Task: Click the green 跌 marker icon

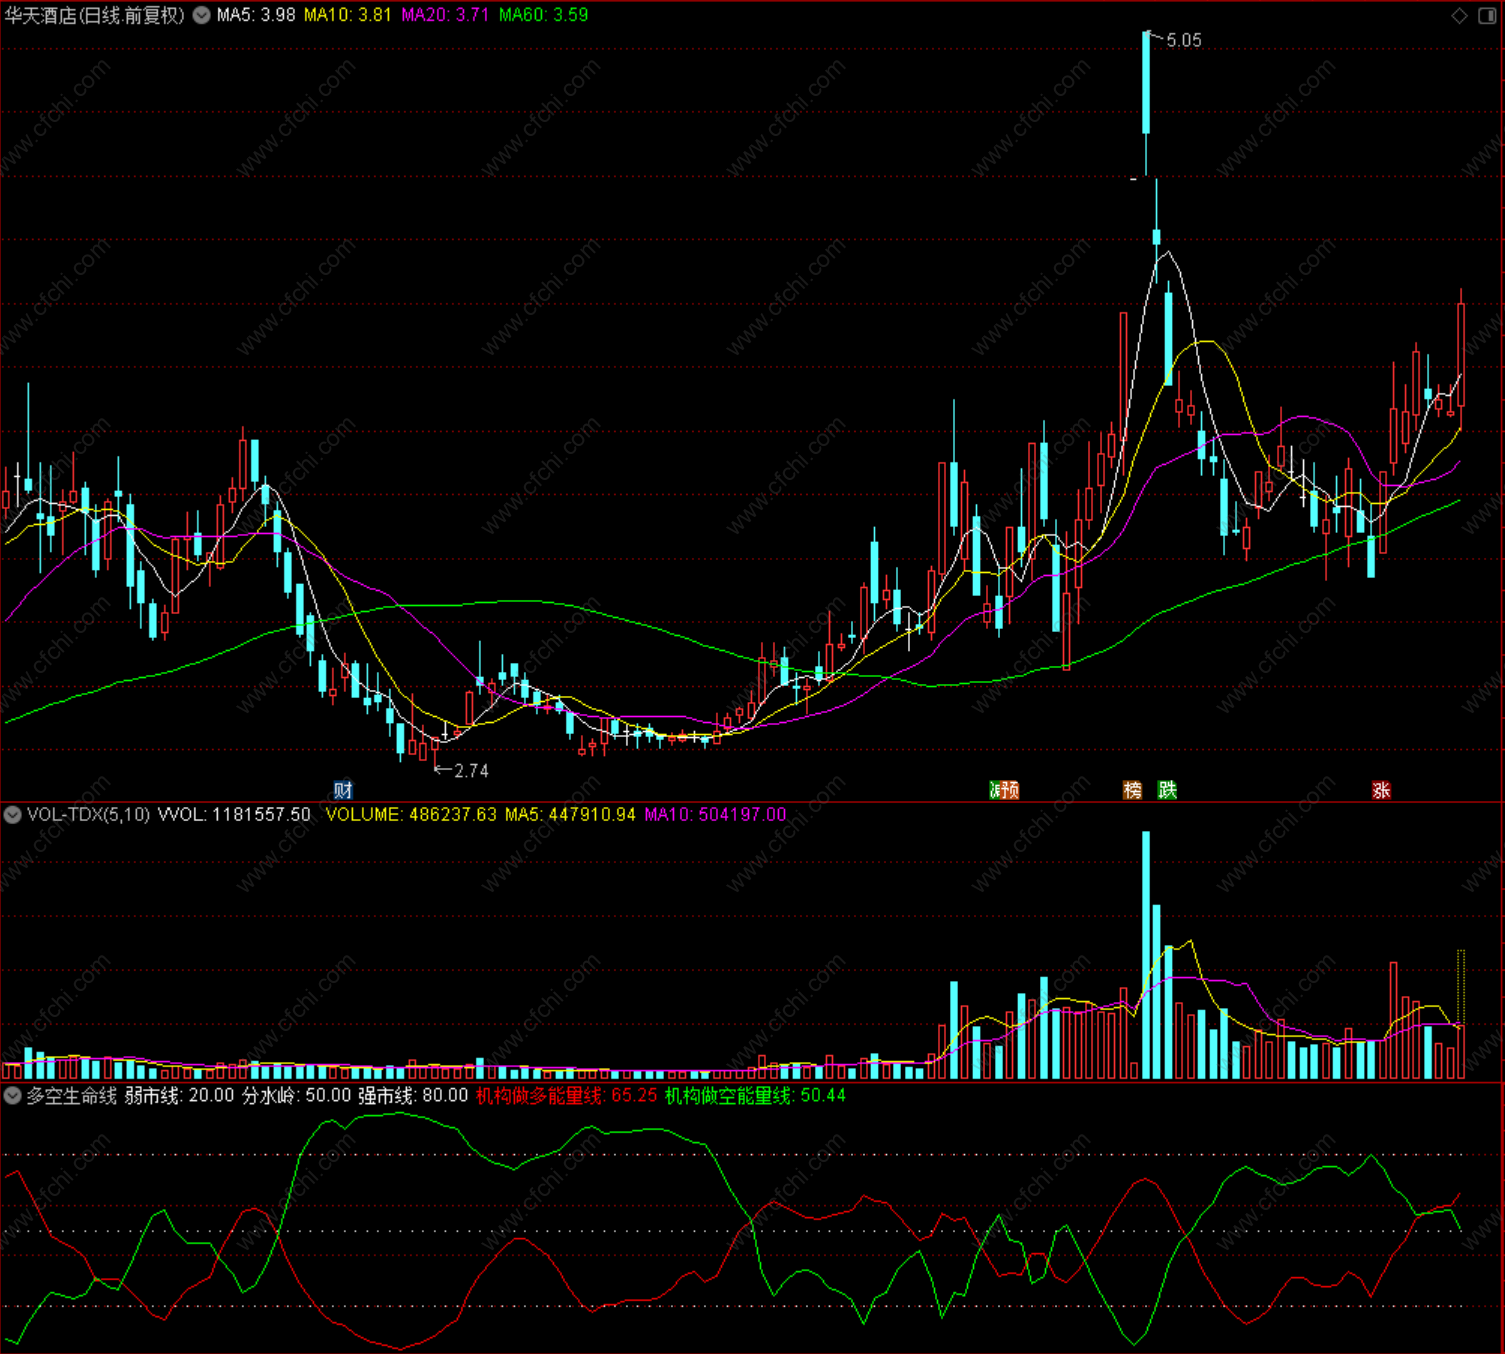Action: pyautogui.click(x=1167, y=790)
